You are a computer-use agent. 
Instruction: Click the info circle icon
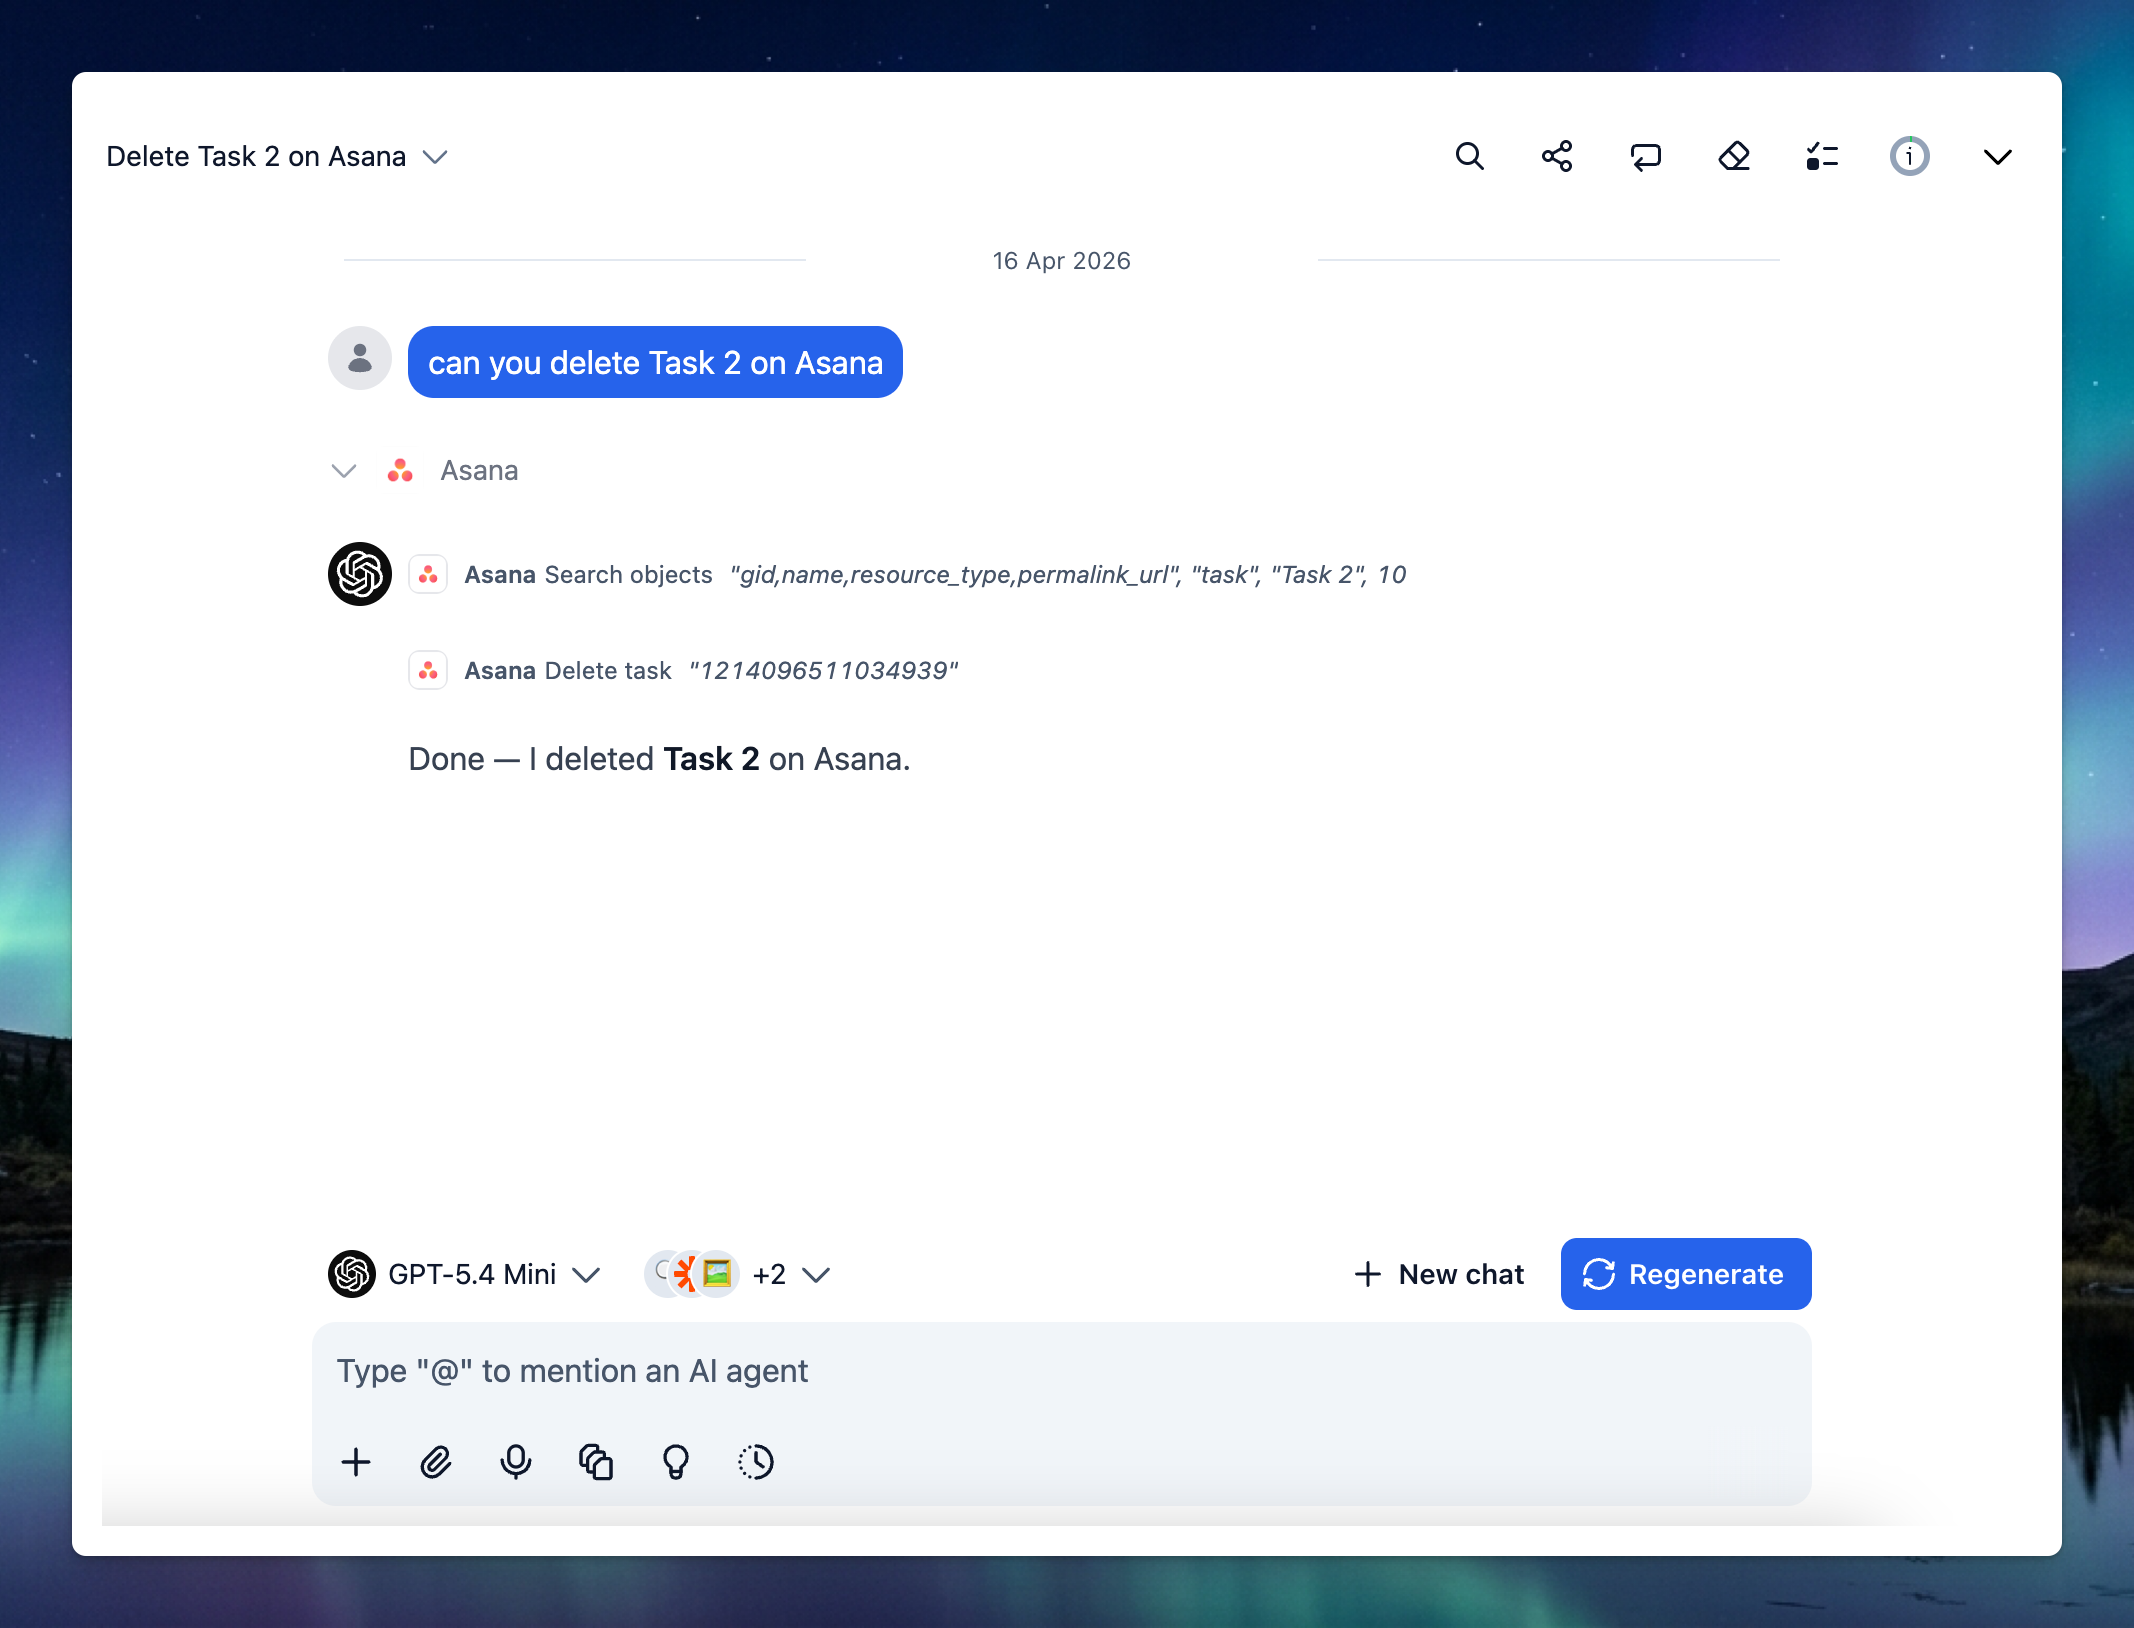pos(1909,157)
